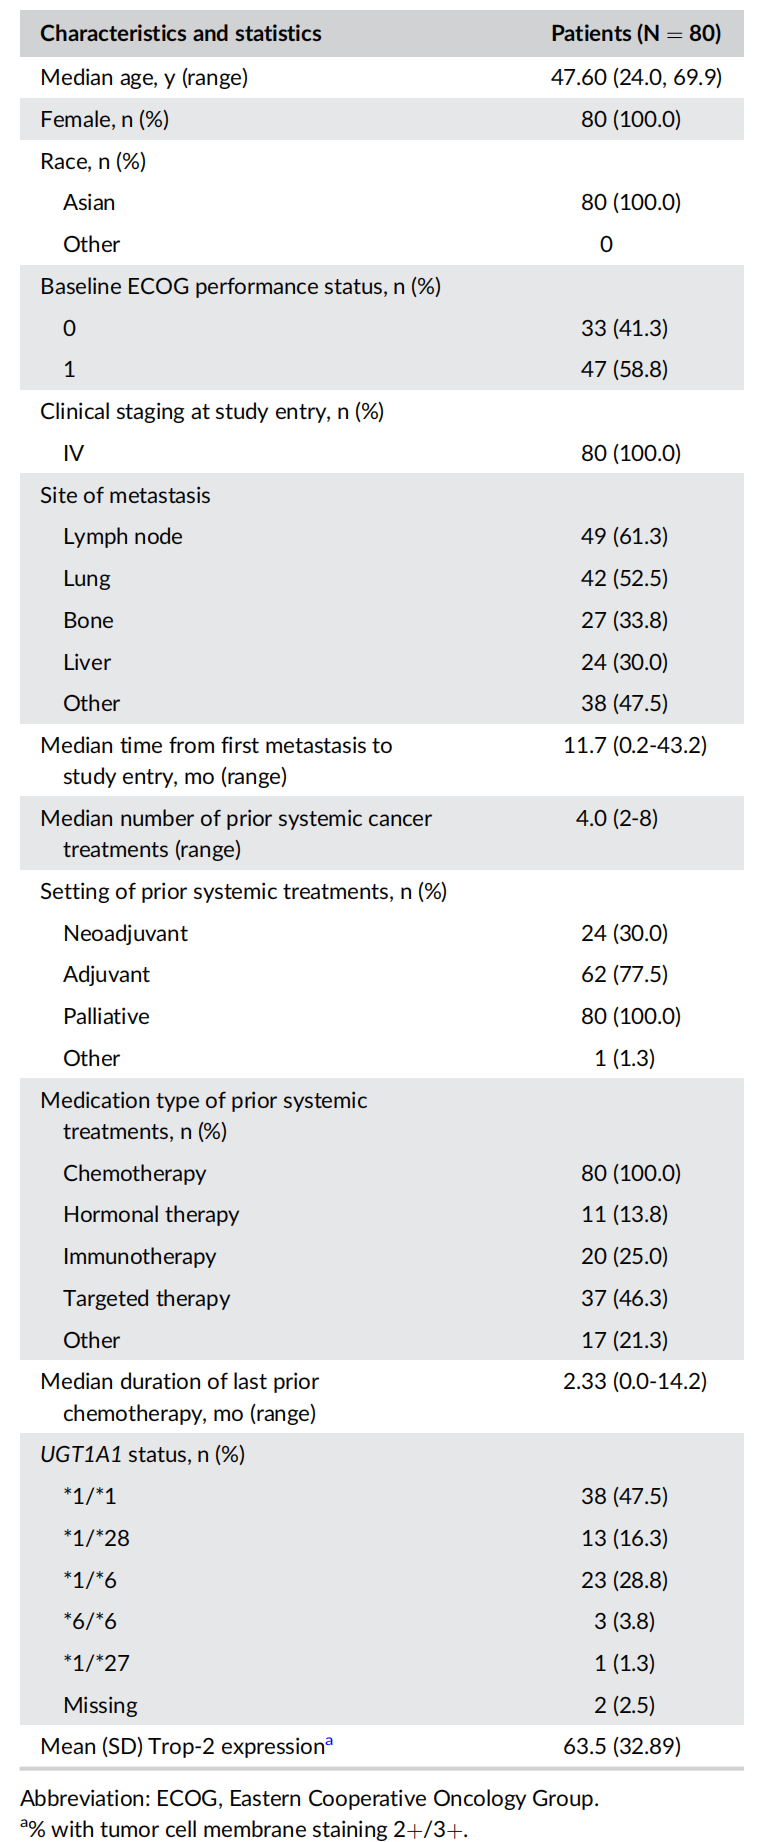
Task: Click the "Female, n (%)" row label
Action: pos(104,119)
